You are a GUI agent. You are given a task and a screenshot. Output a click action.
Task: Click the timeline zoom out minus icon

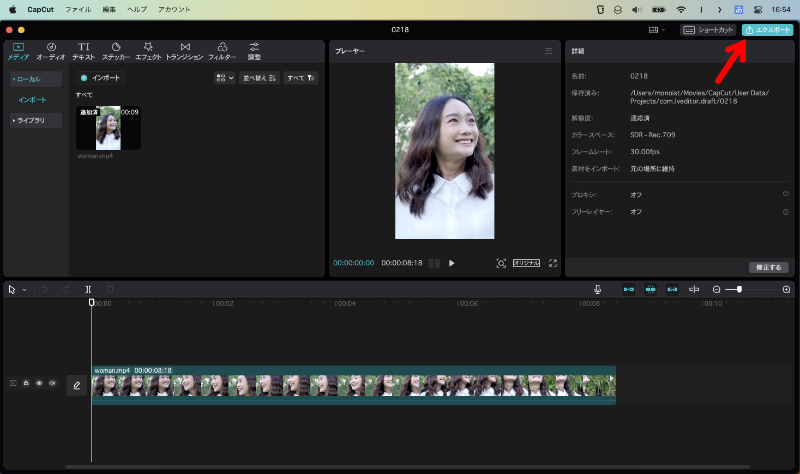click(x=716, y=289)
